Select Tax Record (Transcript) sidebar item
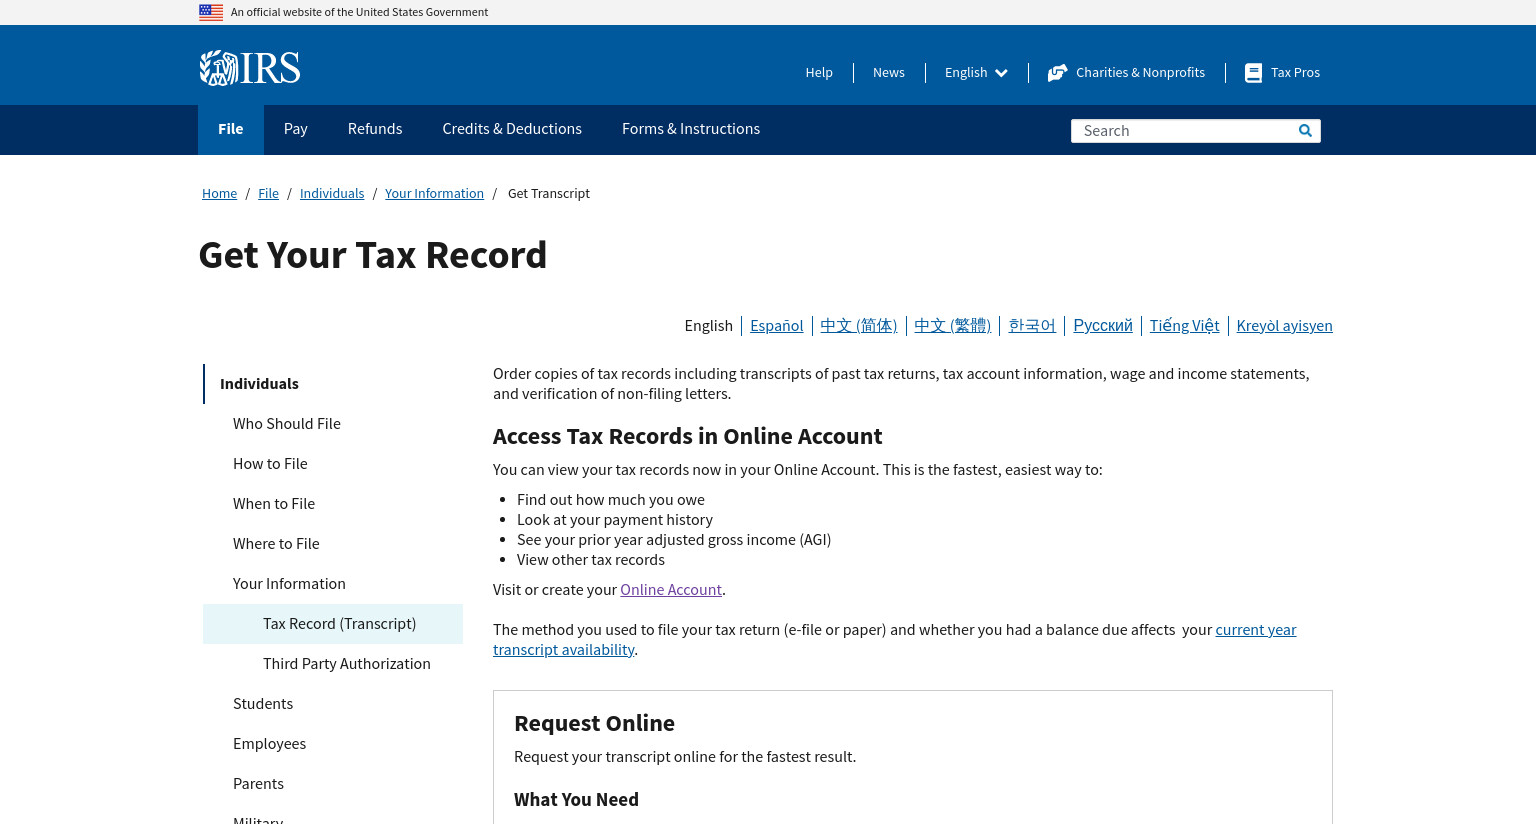Screen dimensions: 1536x824 pos(333,624)
